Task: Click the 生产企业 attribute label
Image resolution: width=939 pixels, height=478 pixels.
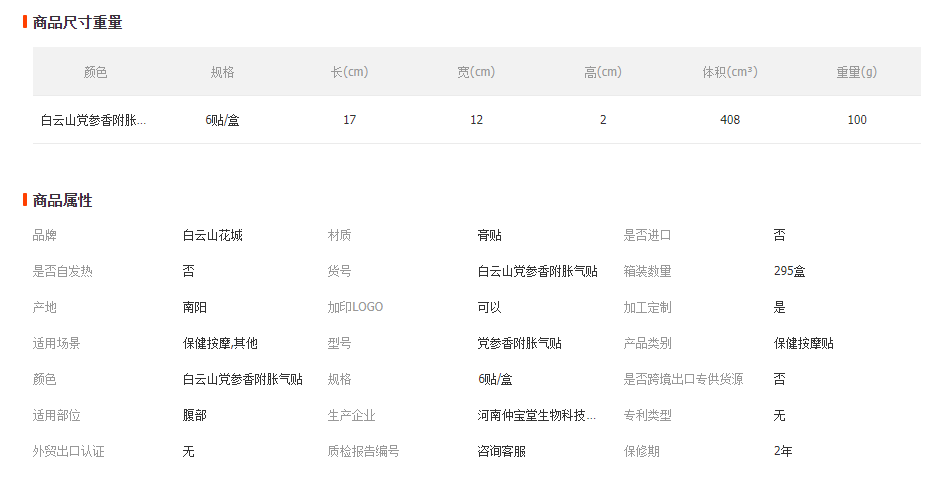Action: 352,415
